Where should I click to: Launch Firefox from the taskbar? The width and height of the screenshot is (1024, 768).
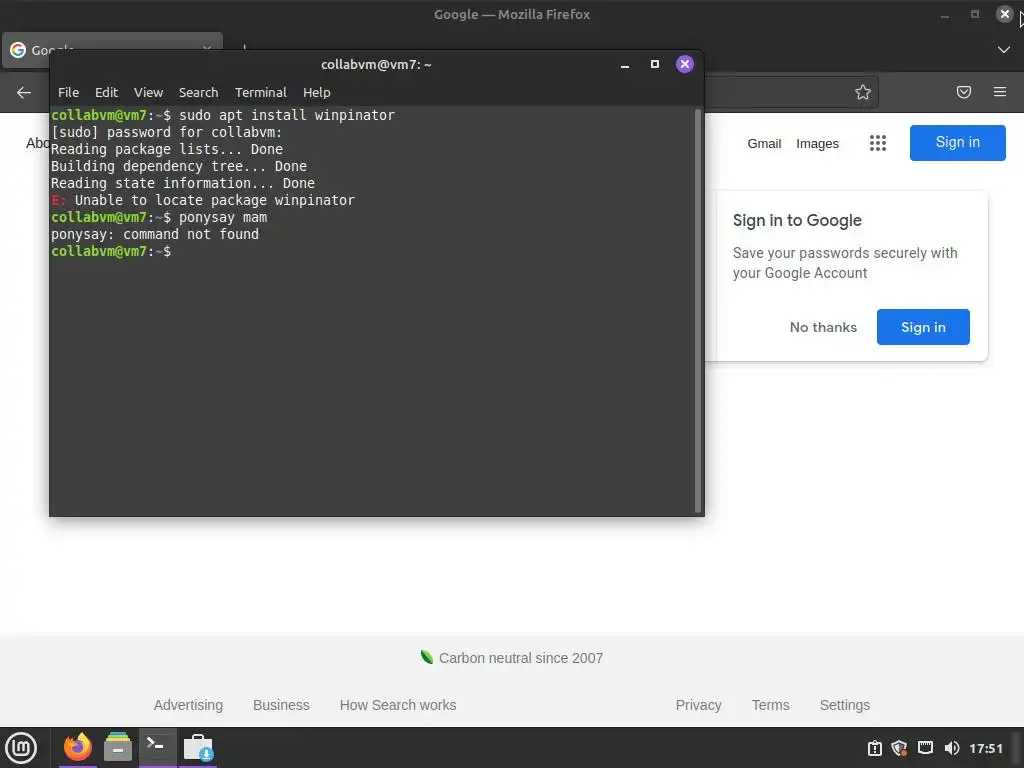pyautogui.click(x=78, y=748)
